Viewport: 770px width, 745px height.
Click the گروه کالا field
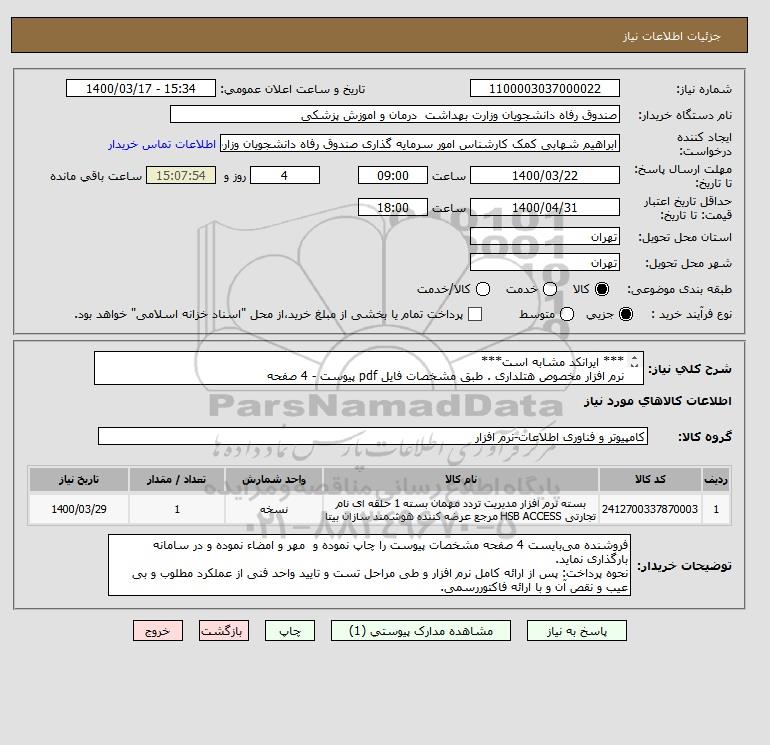click(x=373, y=436)
